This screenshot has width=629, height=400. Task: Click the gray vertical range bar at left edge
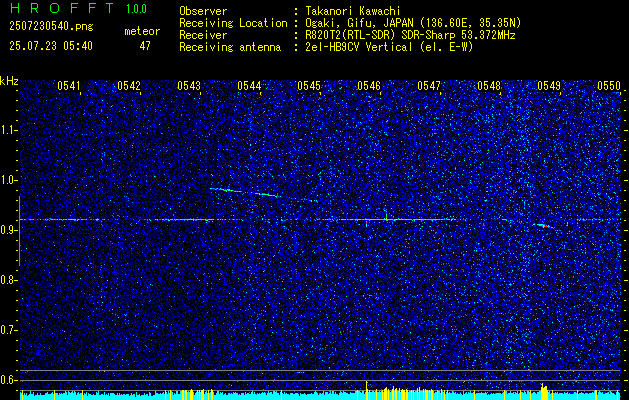[x=19, y=231]
